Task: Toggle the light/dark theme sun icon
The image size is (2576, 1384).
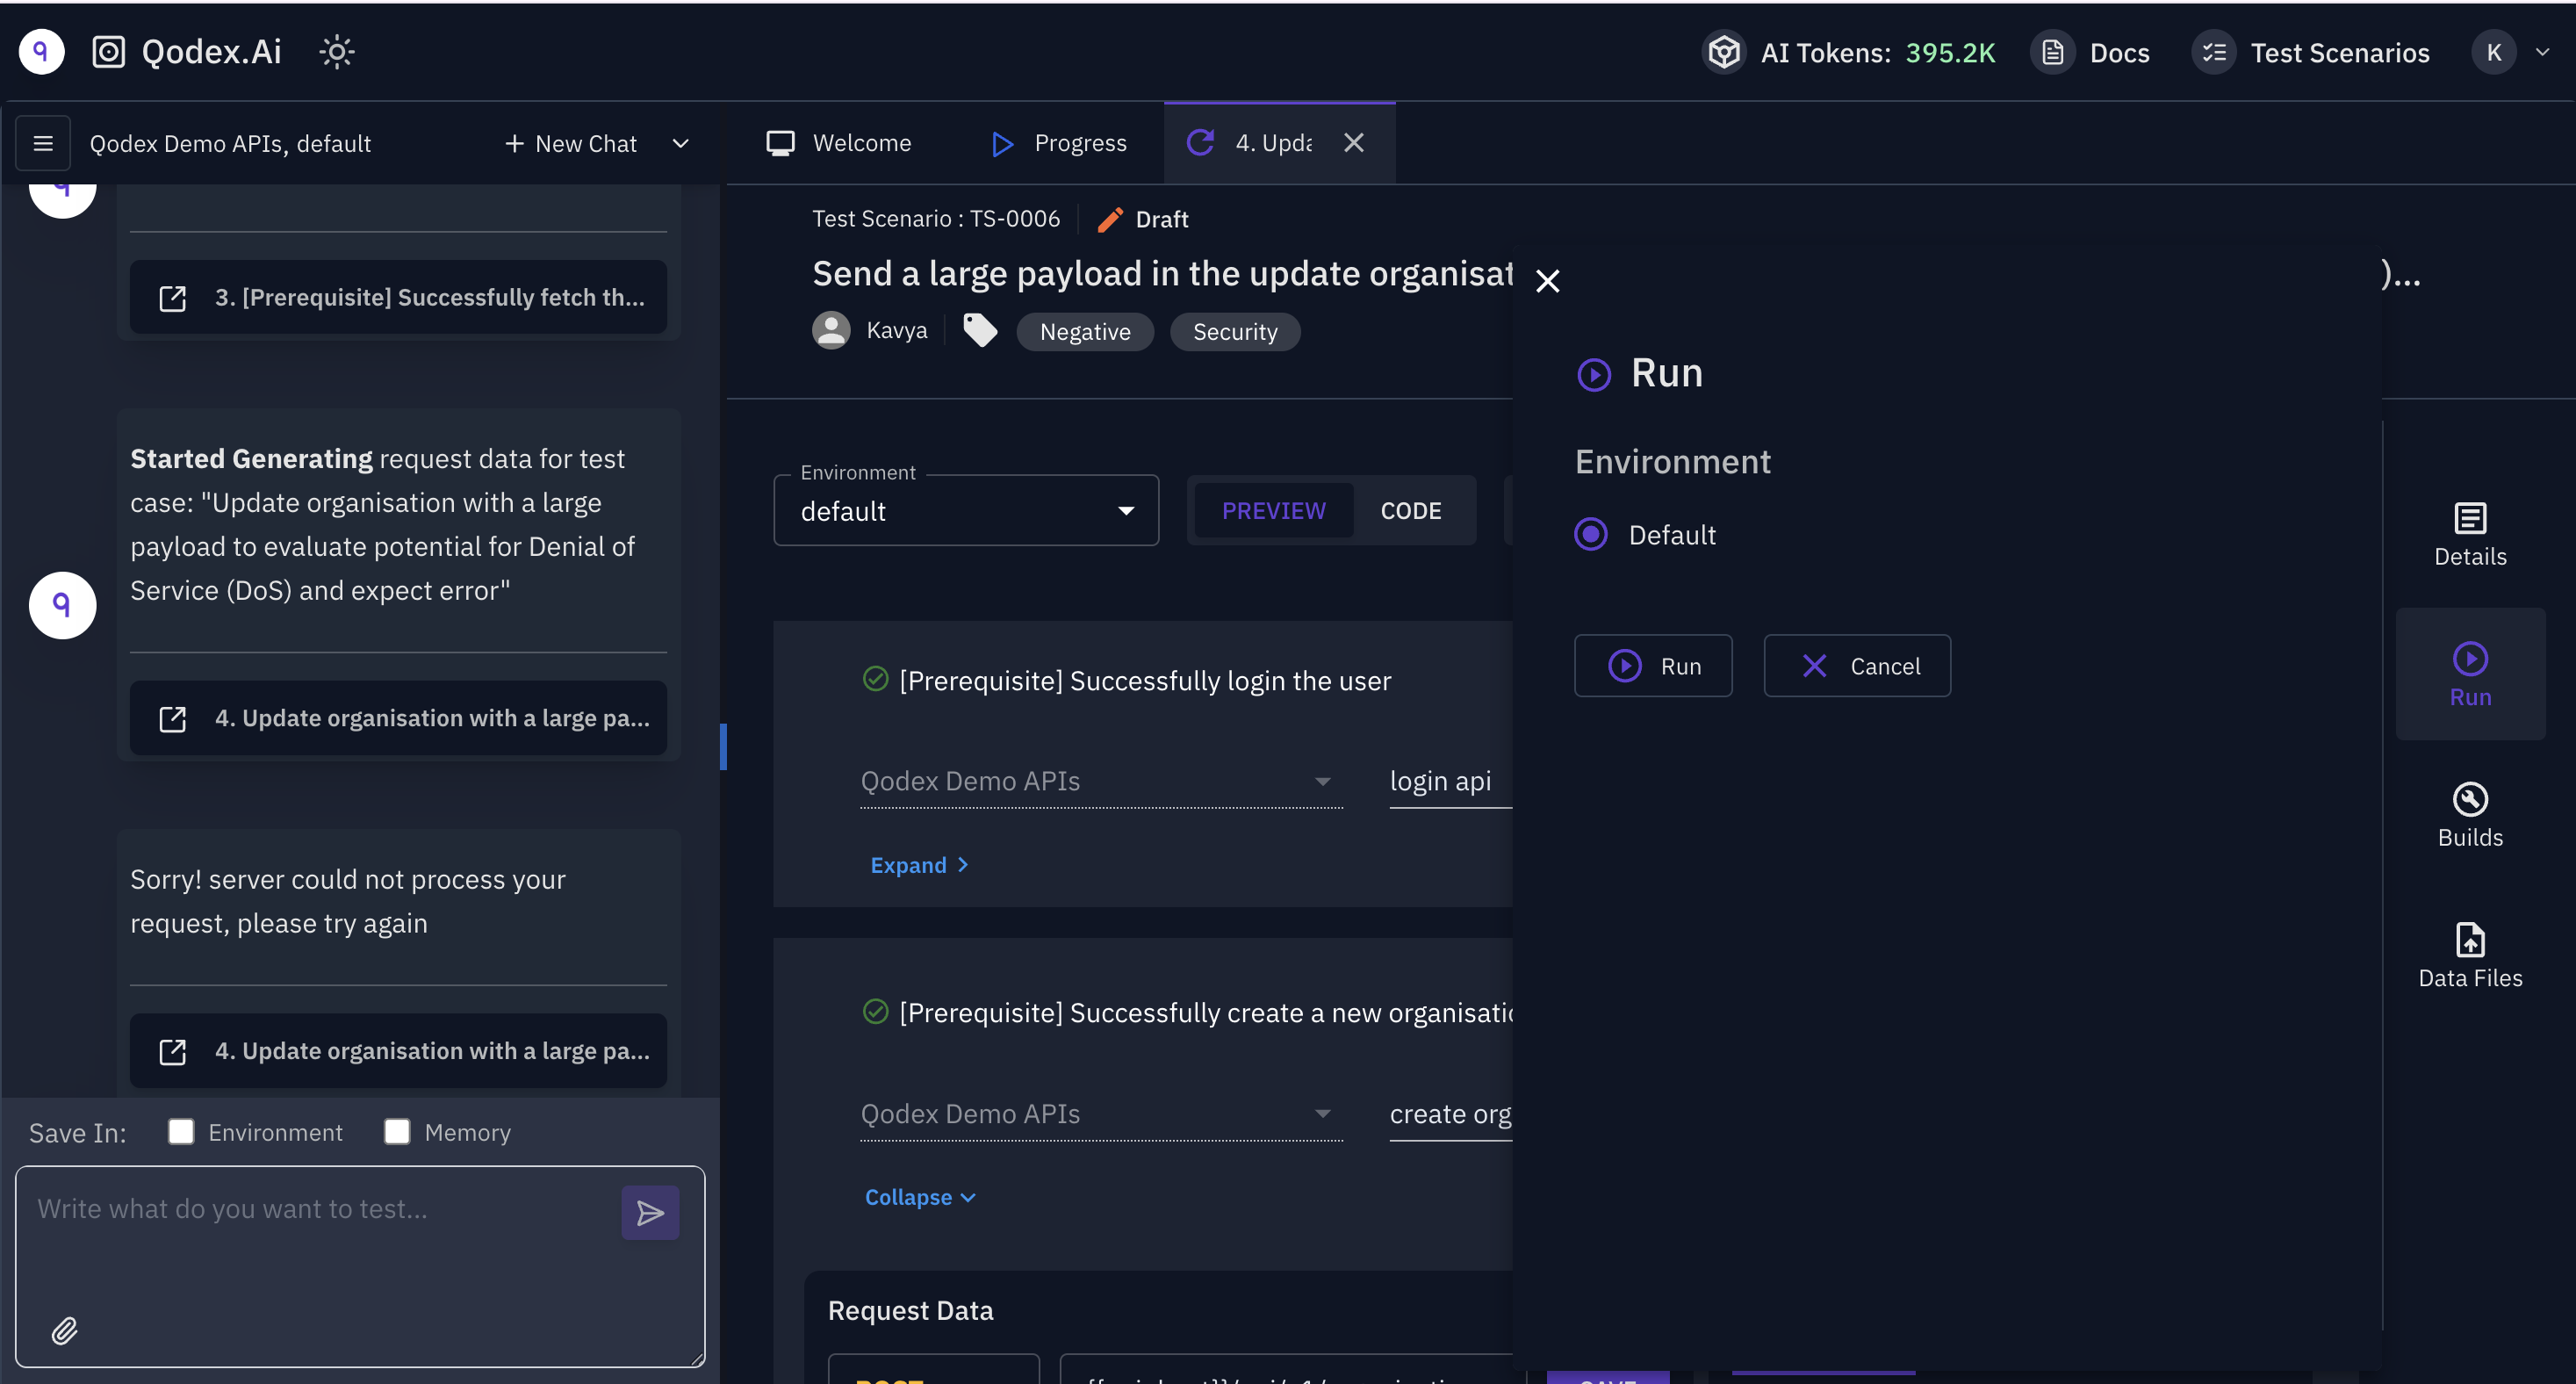Action: (x=337, y=52)
